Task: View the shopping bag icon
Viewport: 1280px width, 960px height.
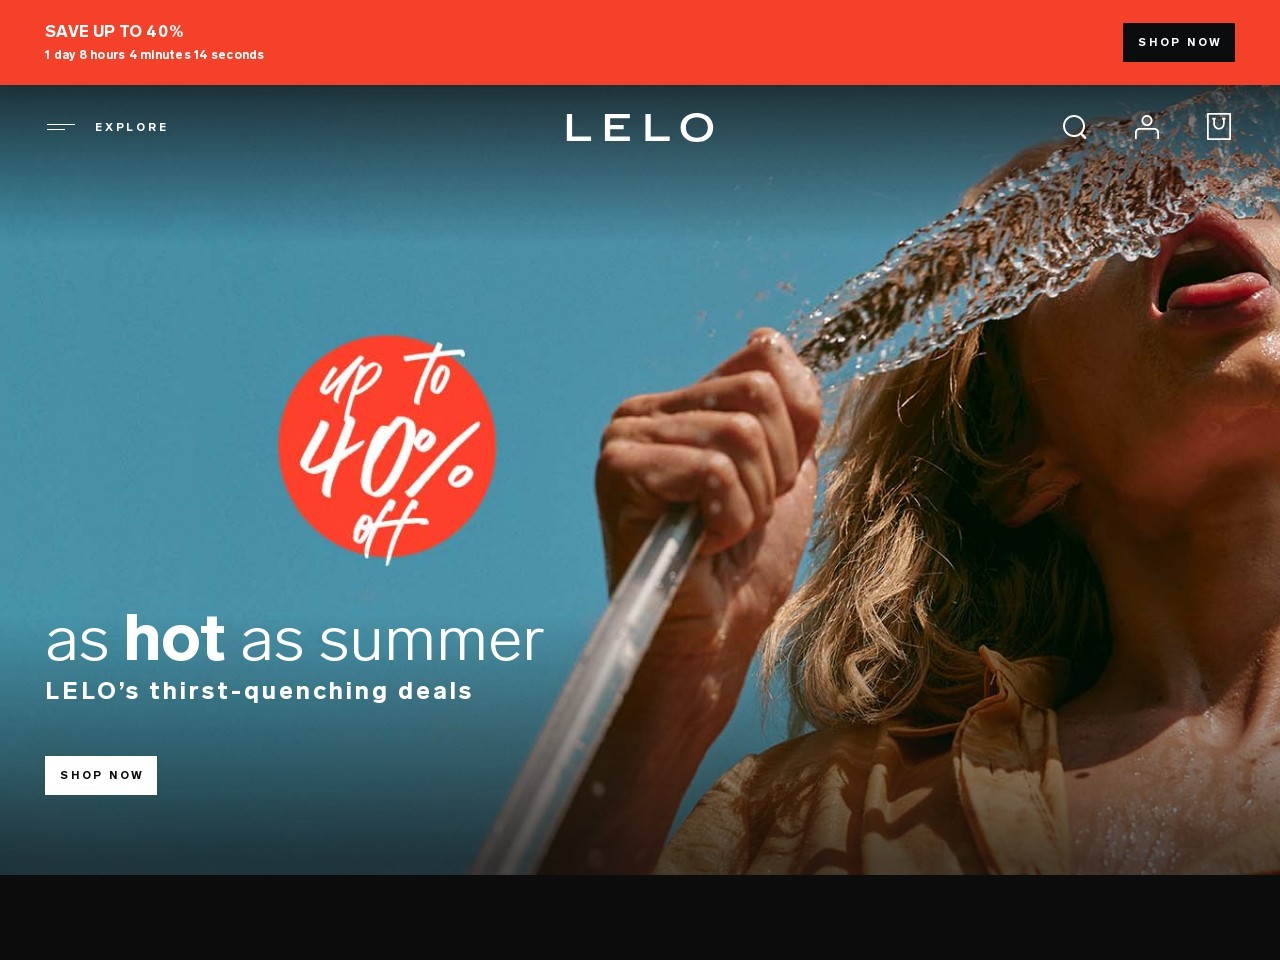Action: coord(1219,126)
